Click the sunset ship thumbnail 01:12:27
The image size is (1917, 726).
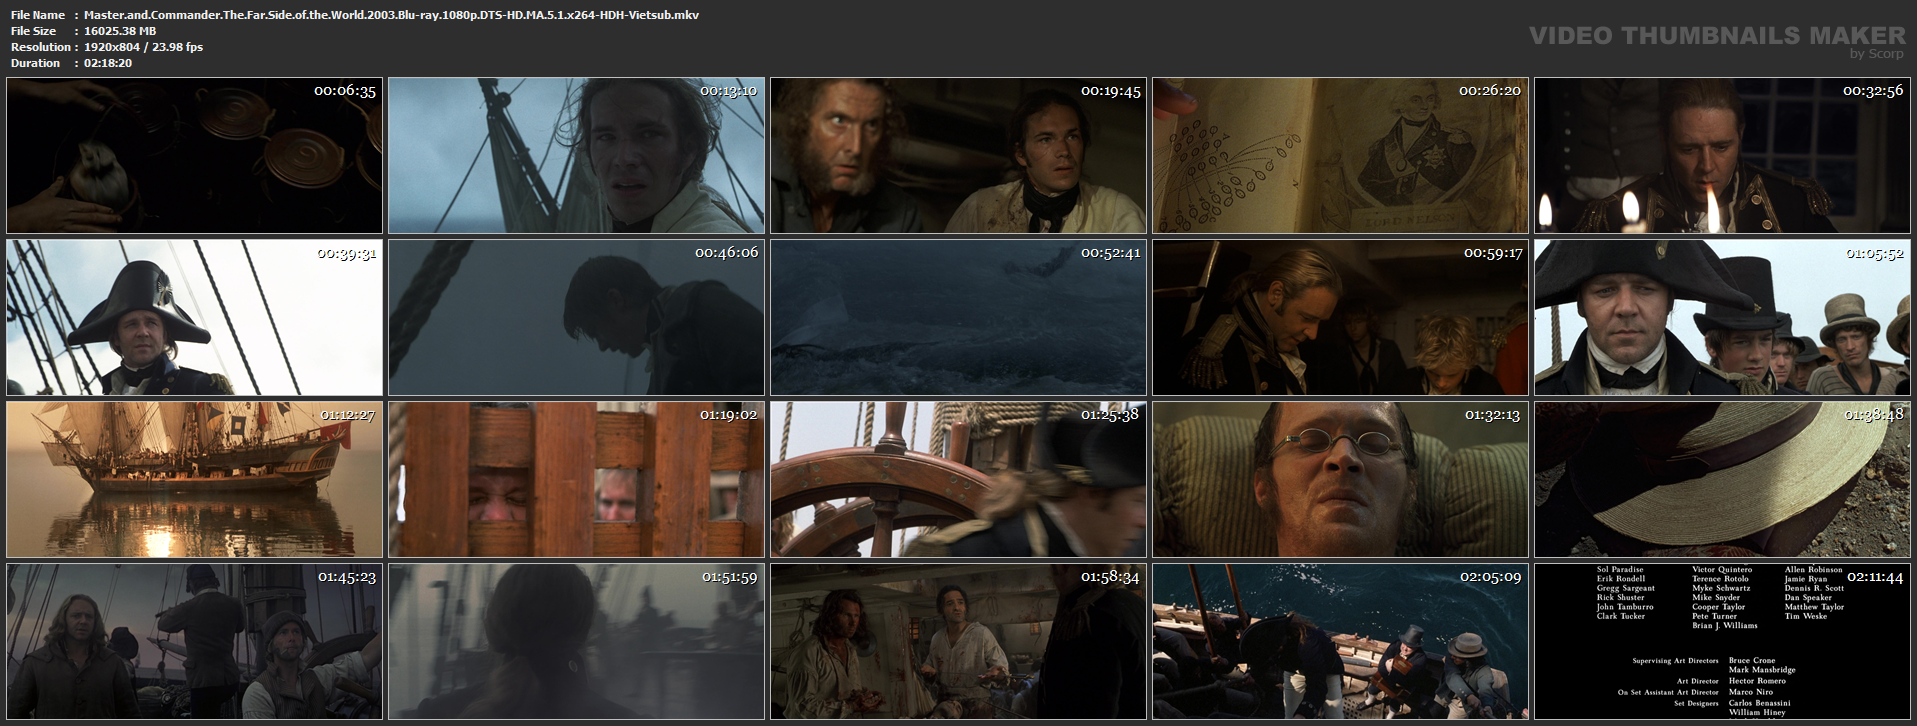[194, 480]
